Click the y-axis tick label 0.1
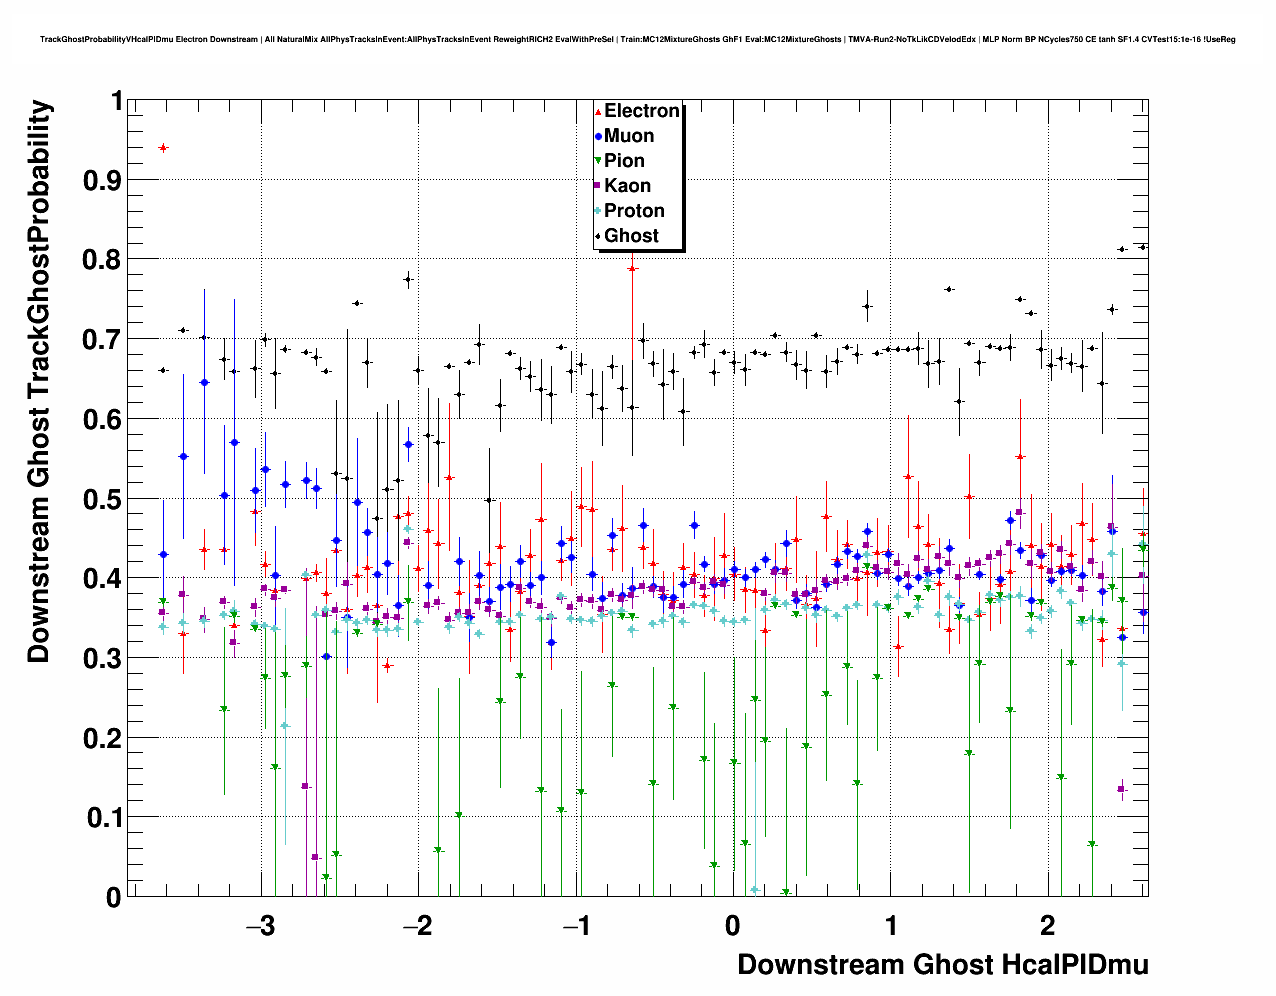 click(105, 818)
